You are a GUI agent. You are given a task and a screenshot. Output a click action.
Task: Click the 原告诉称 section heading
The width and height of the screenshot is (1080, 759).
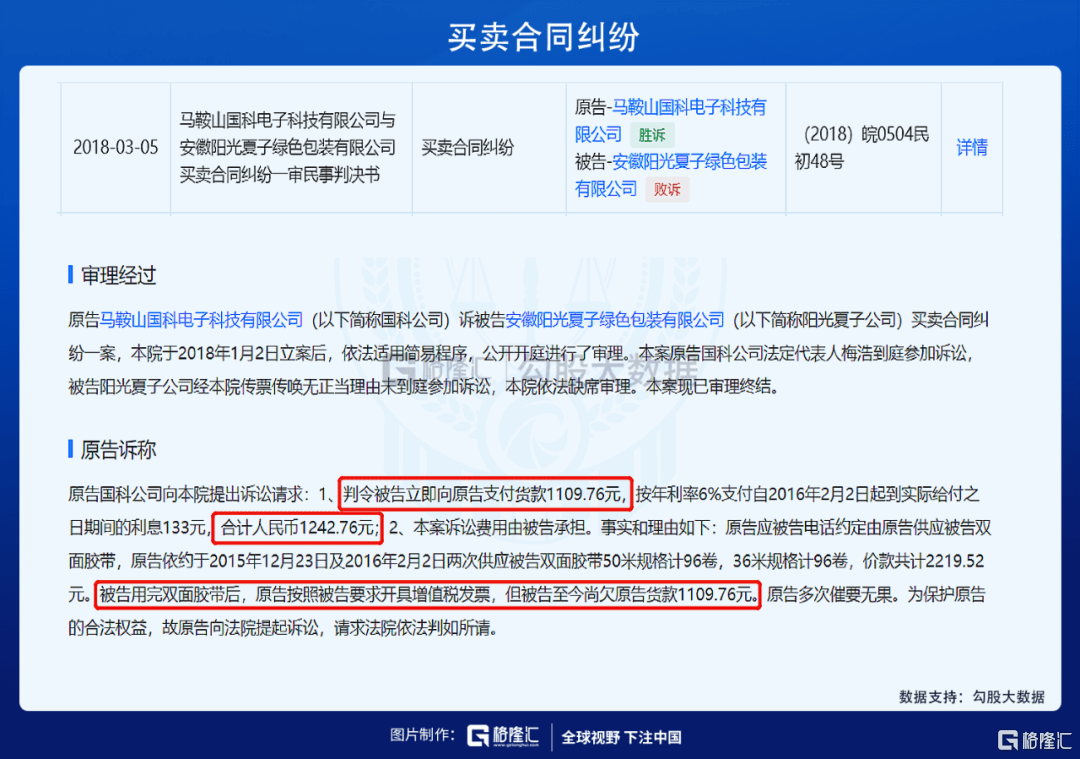[x=118, y=450]
